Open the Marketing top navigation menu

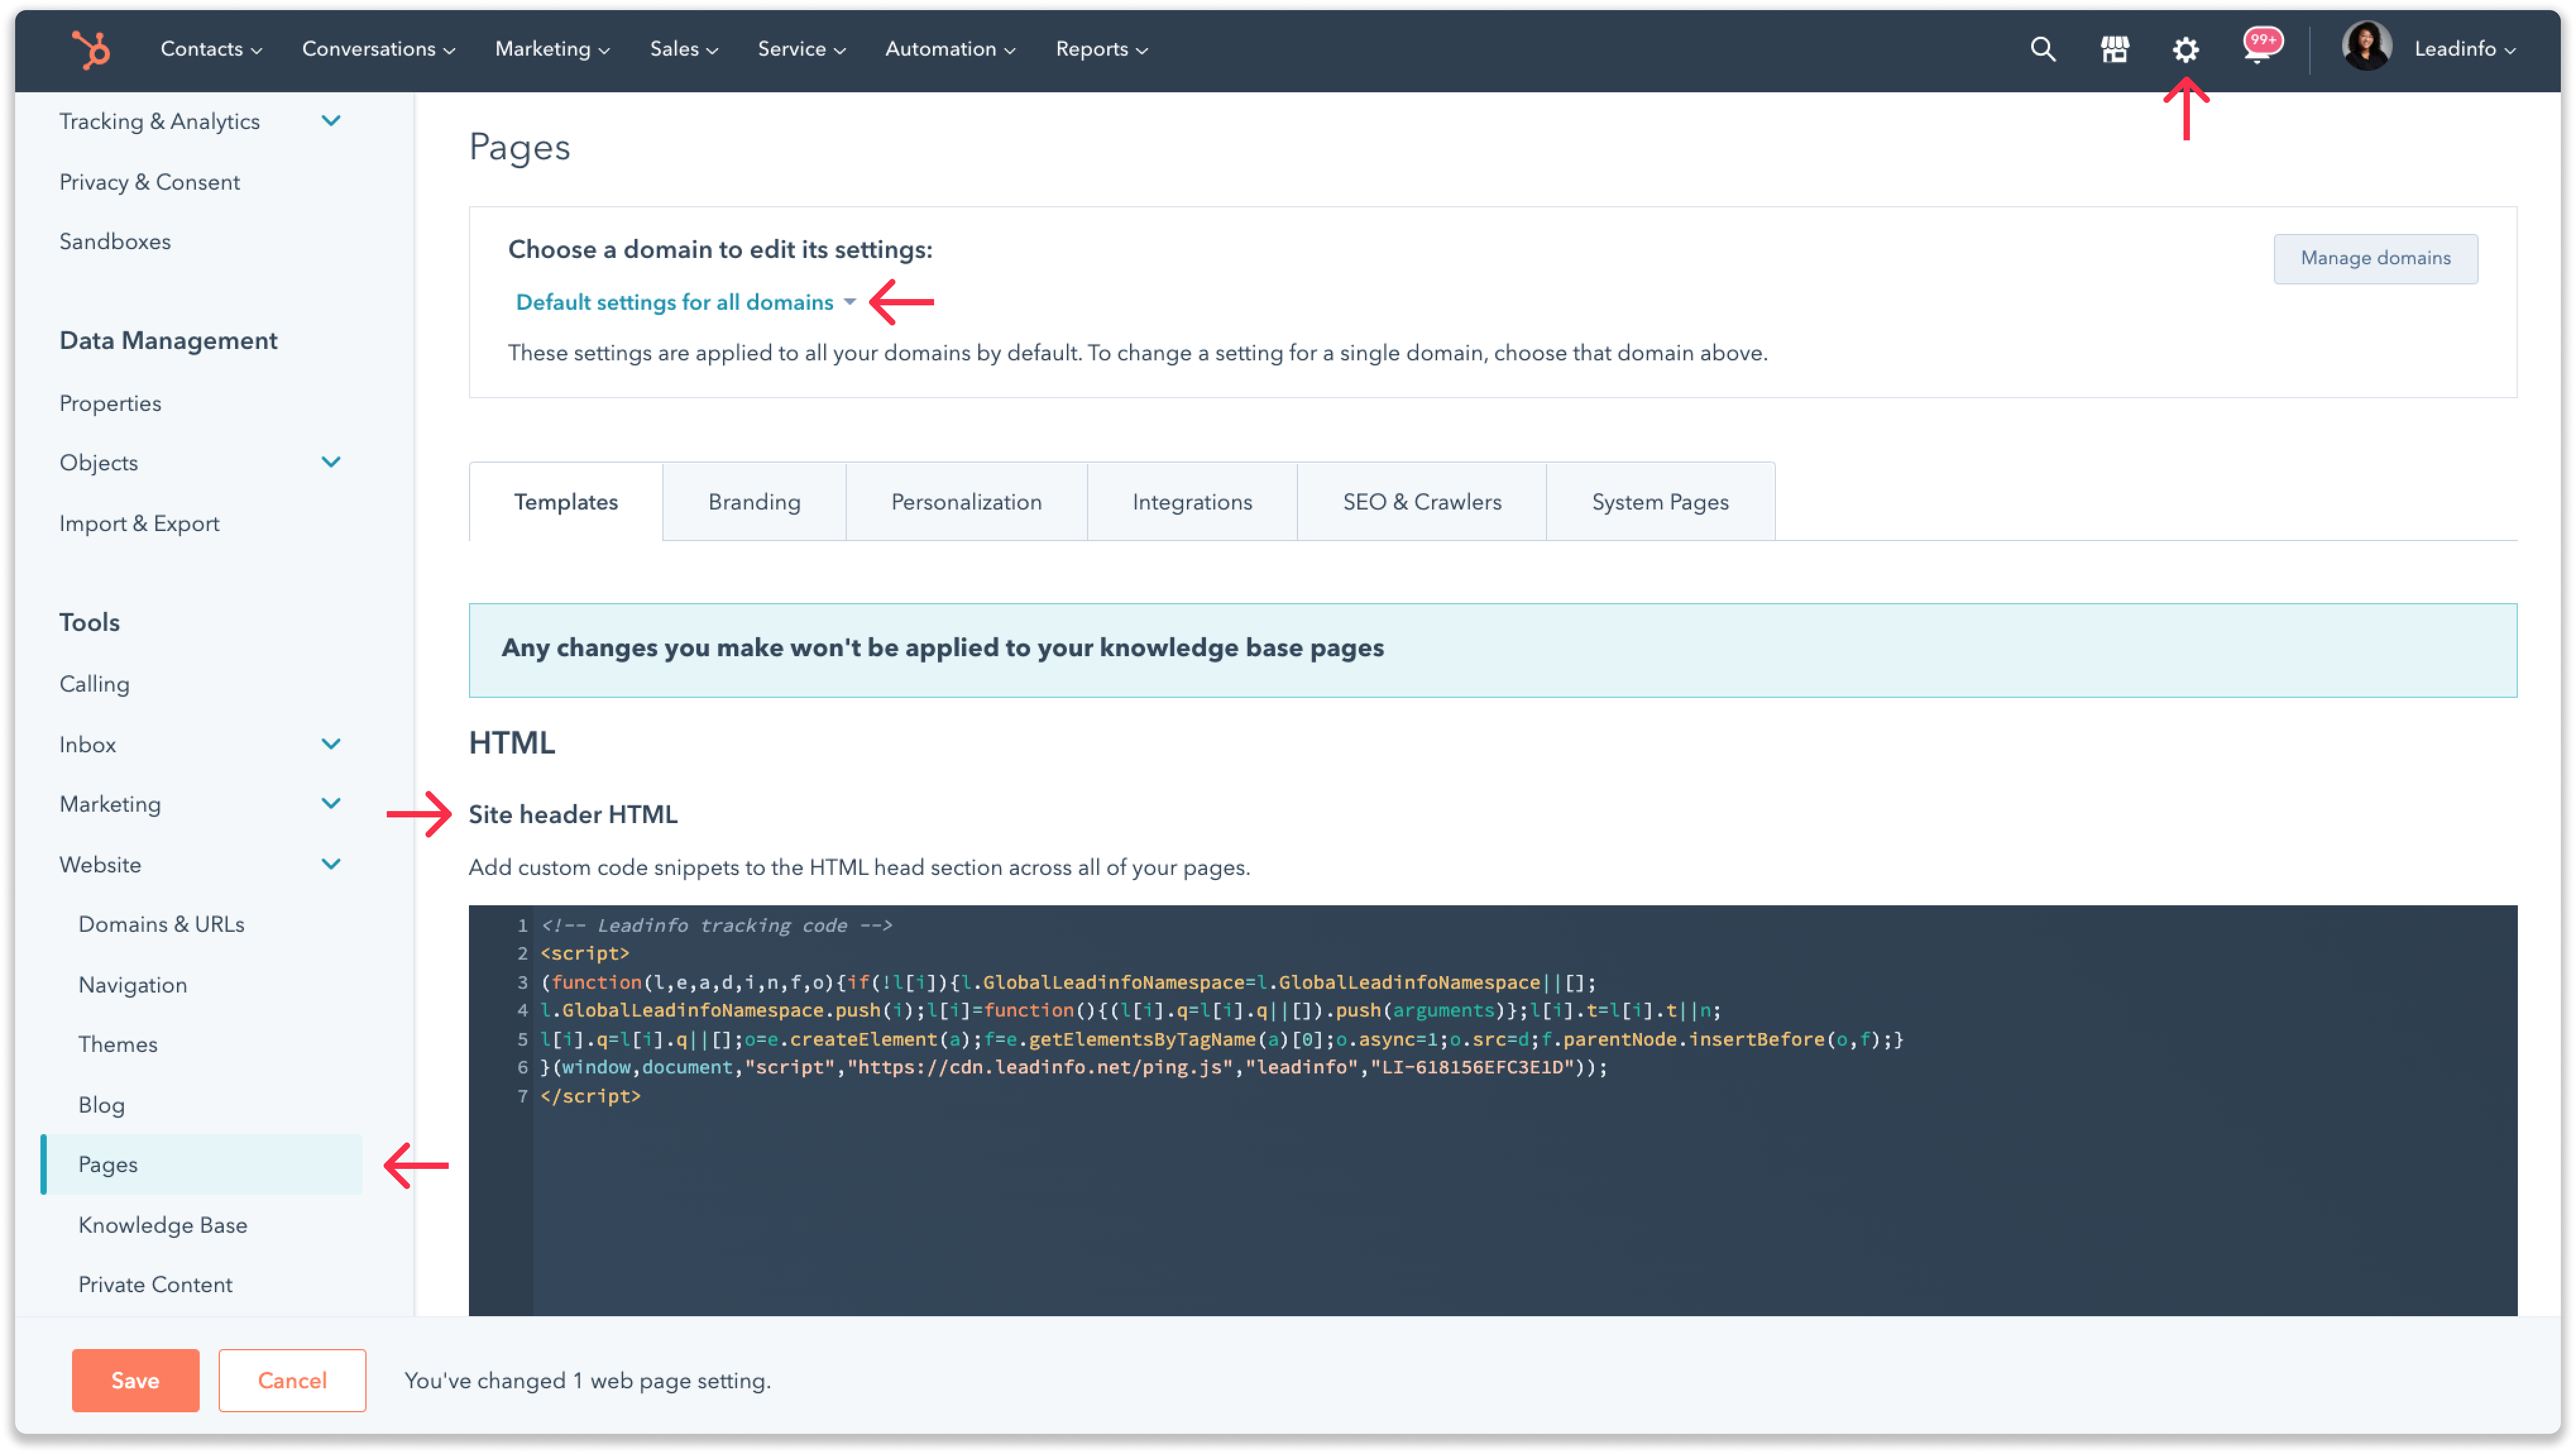point(552,49)
